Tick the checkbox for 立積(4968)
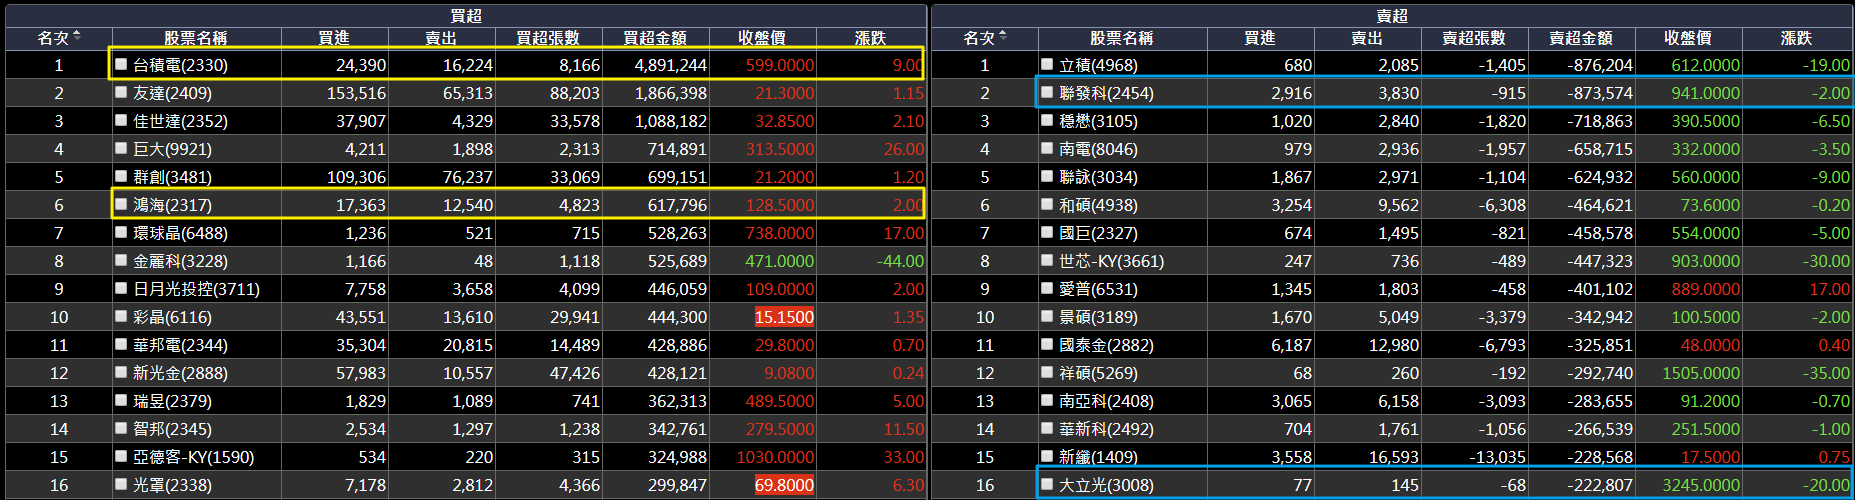 coord(1047,64)
